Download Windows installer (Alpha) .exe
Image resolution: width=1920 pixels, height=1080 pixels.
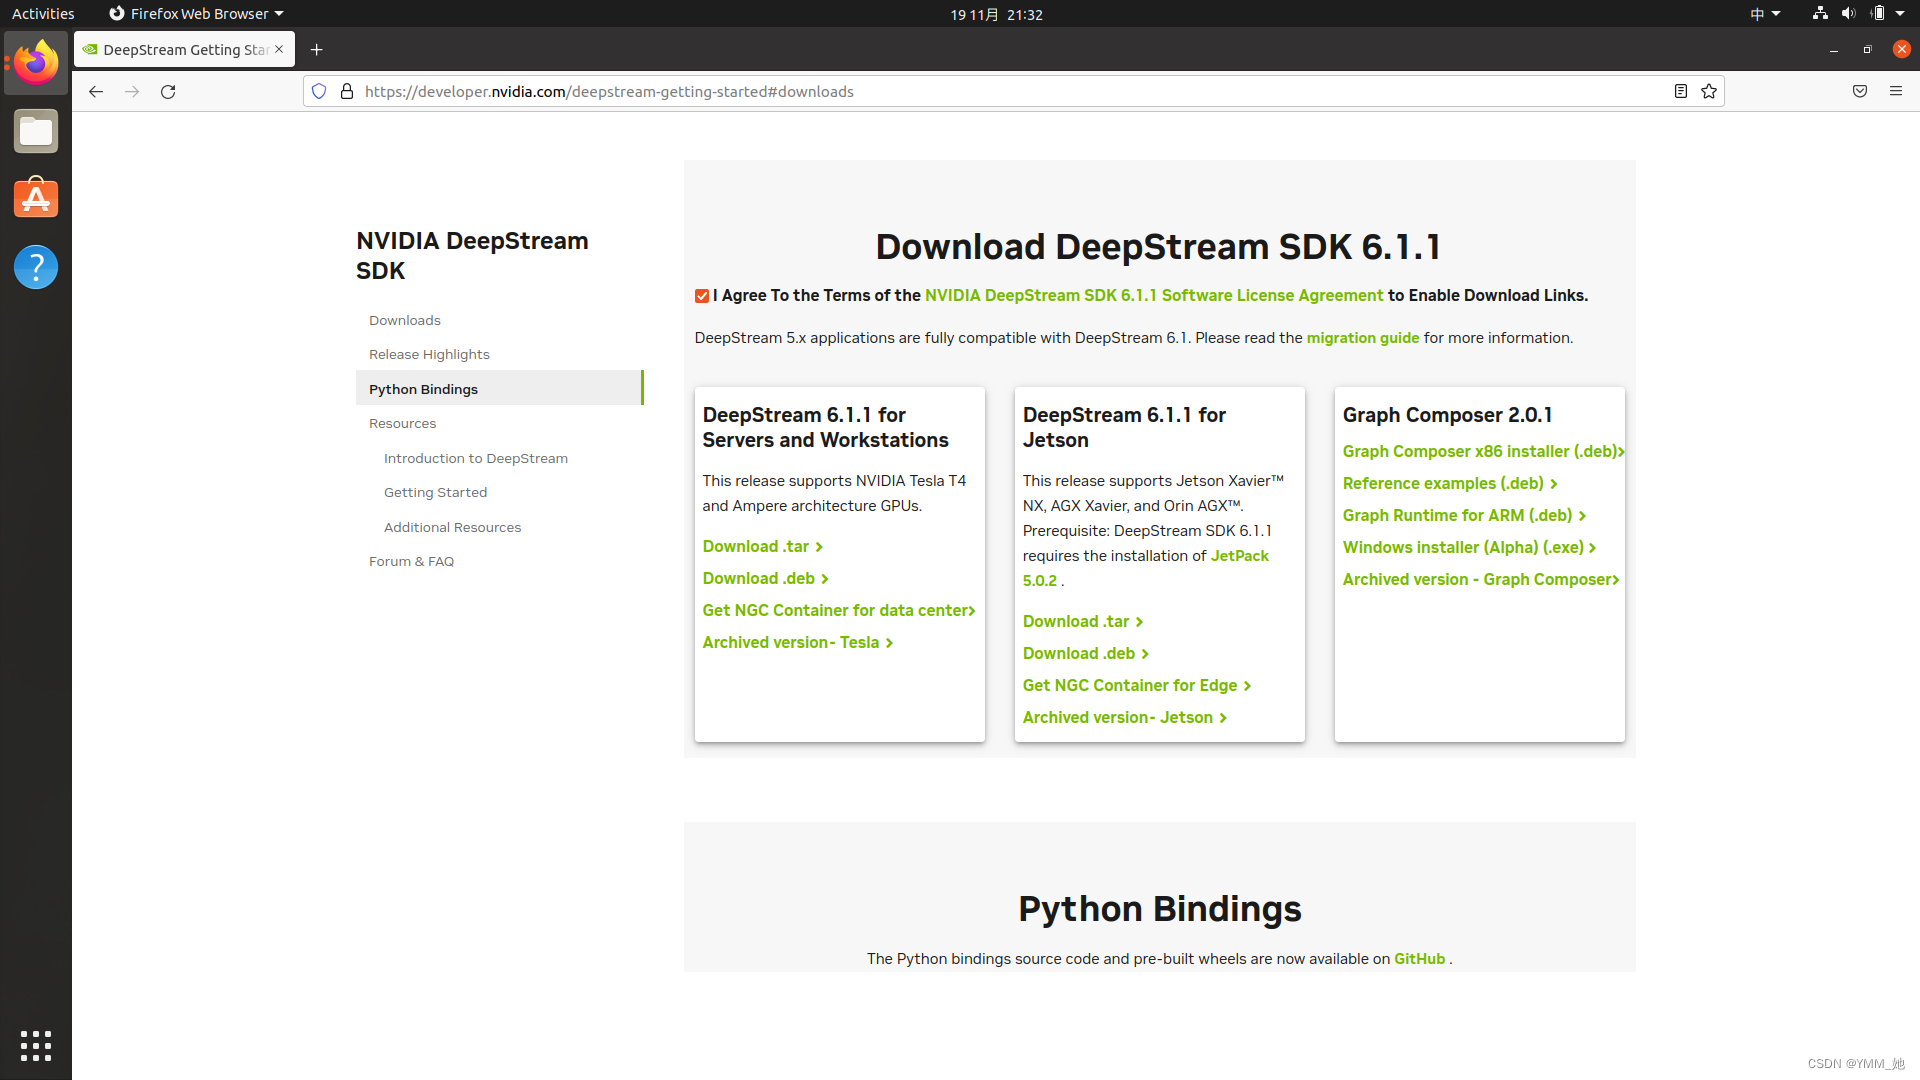(x=1469, y=547)
